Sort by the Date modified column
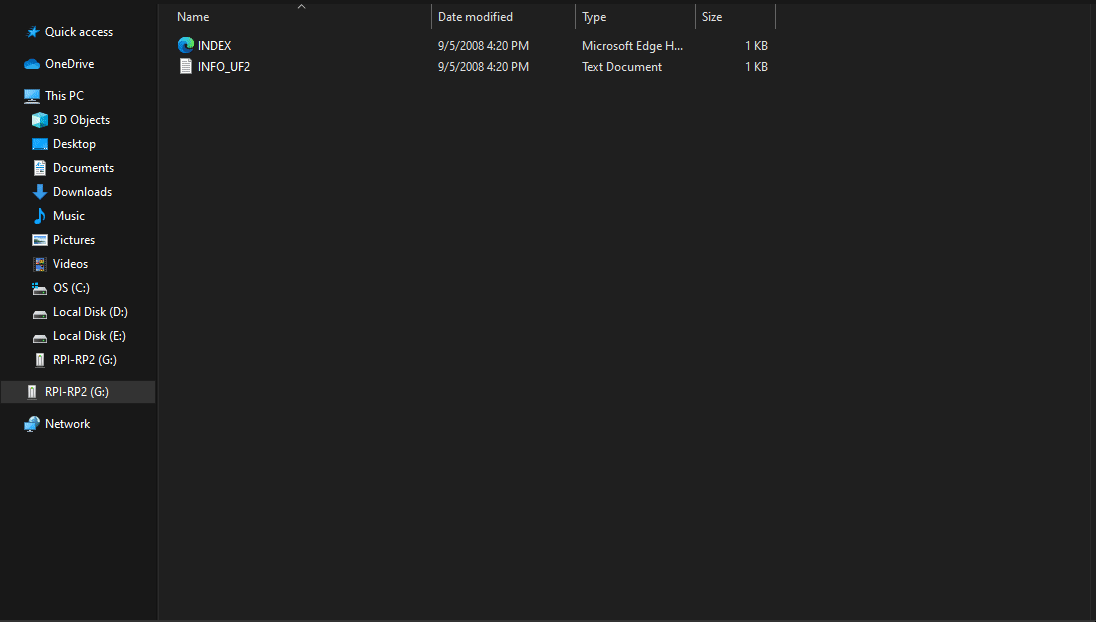The height and width of the screenshot is (622, 1096). tap(475, 17)
